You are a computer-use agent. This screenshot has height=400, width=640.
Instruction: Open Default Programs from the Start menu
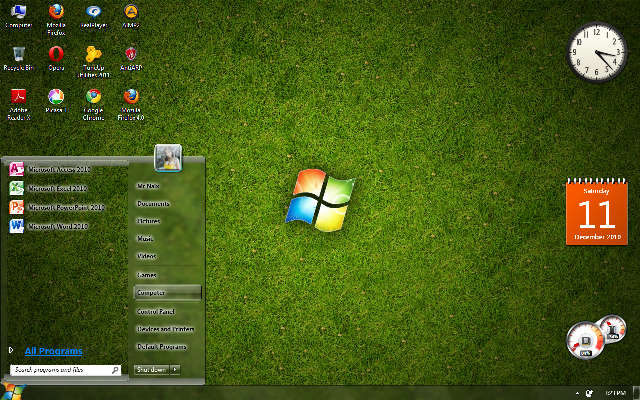point(162,347)
